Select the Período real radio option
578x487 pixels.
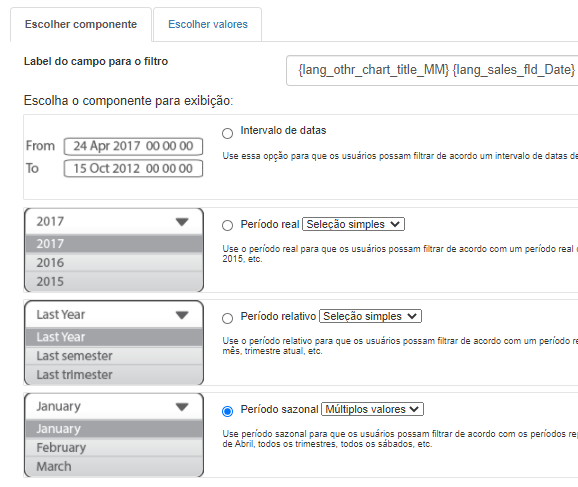tap(227, 225)
